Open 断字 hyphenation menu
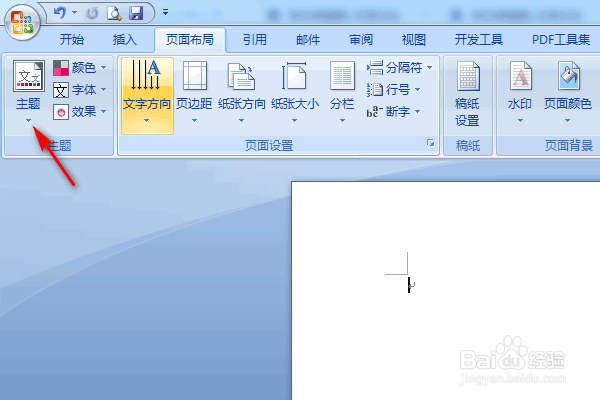Screen dimensions: 600x400 click(x=393, y=112)
